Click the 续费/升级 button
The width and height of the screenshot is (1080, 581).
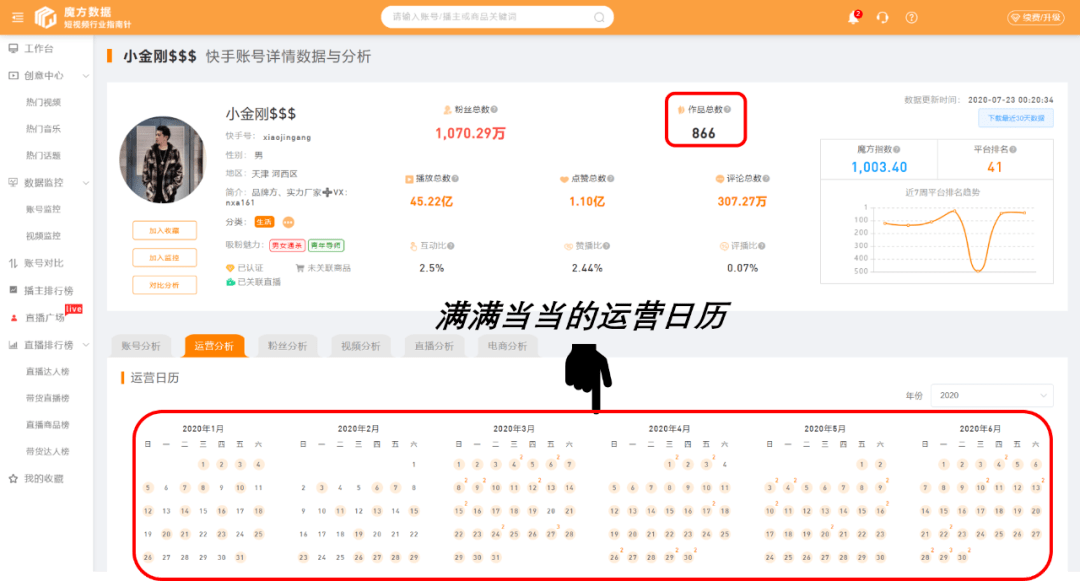click(1036, 17)
